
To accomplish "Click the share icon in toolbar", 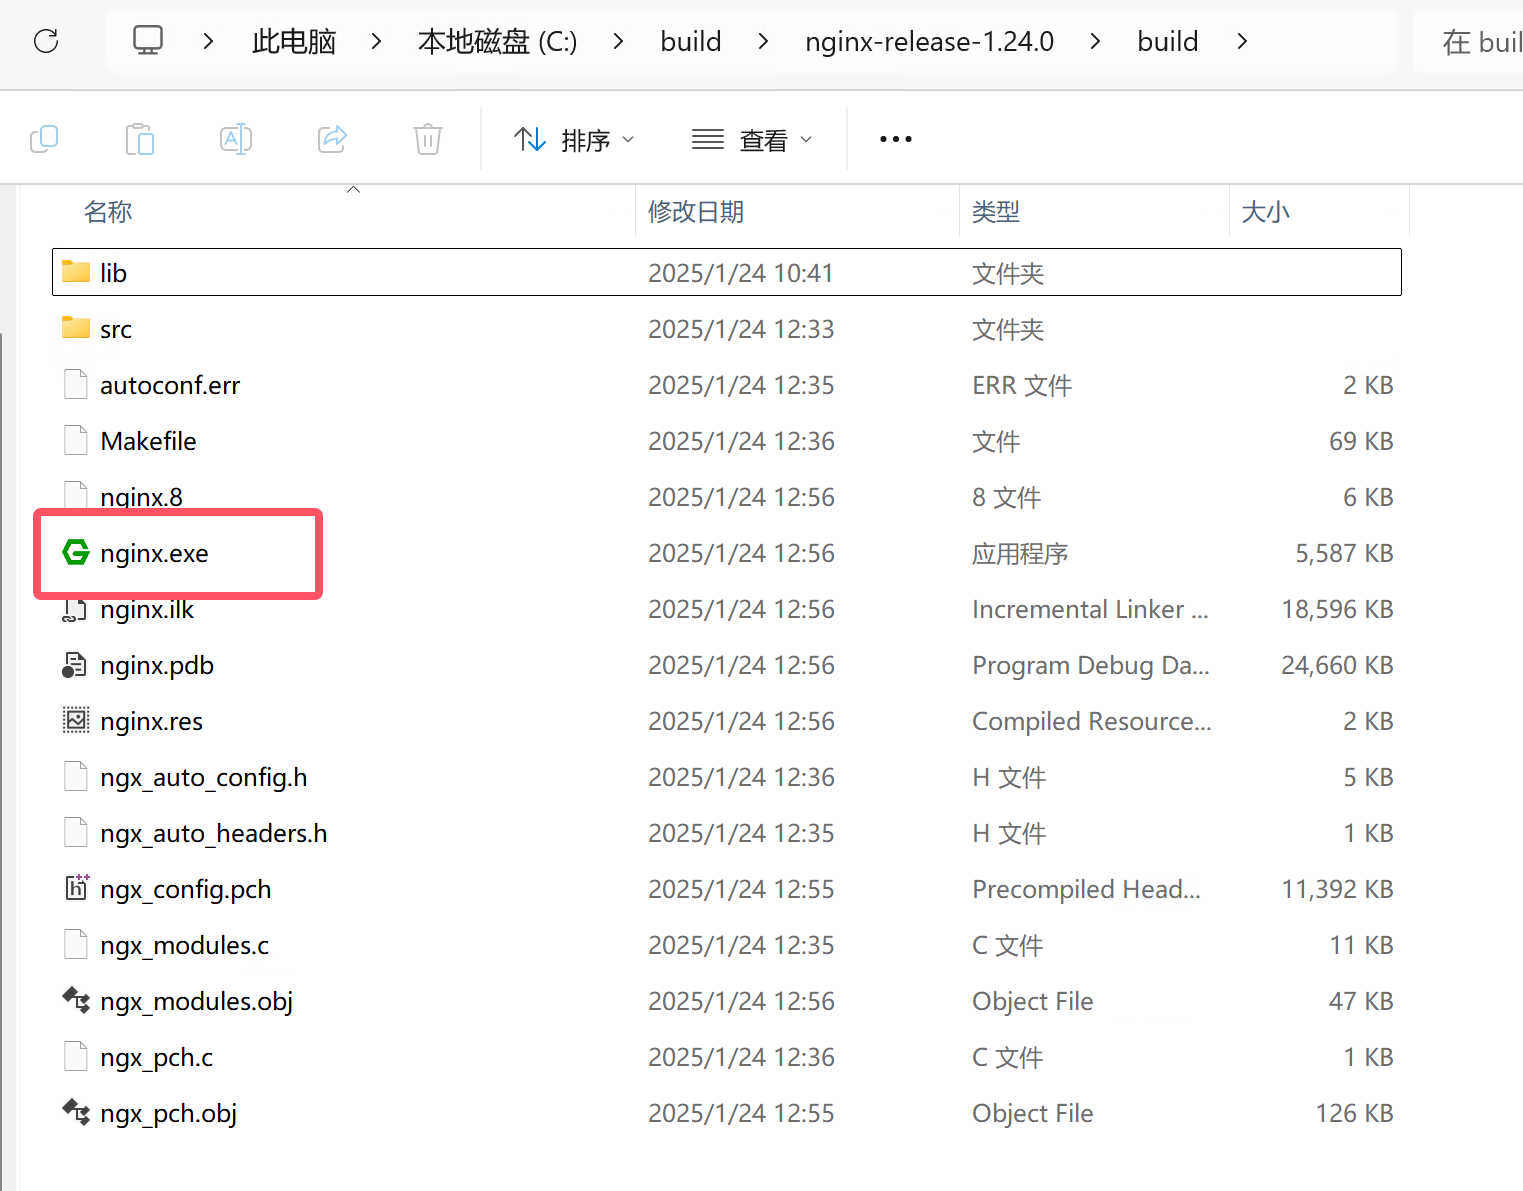I will point(332,139).
